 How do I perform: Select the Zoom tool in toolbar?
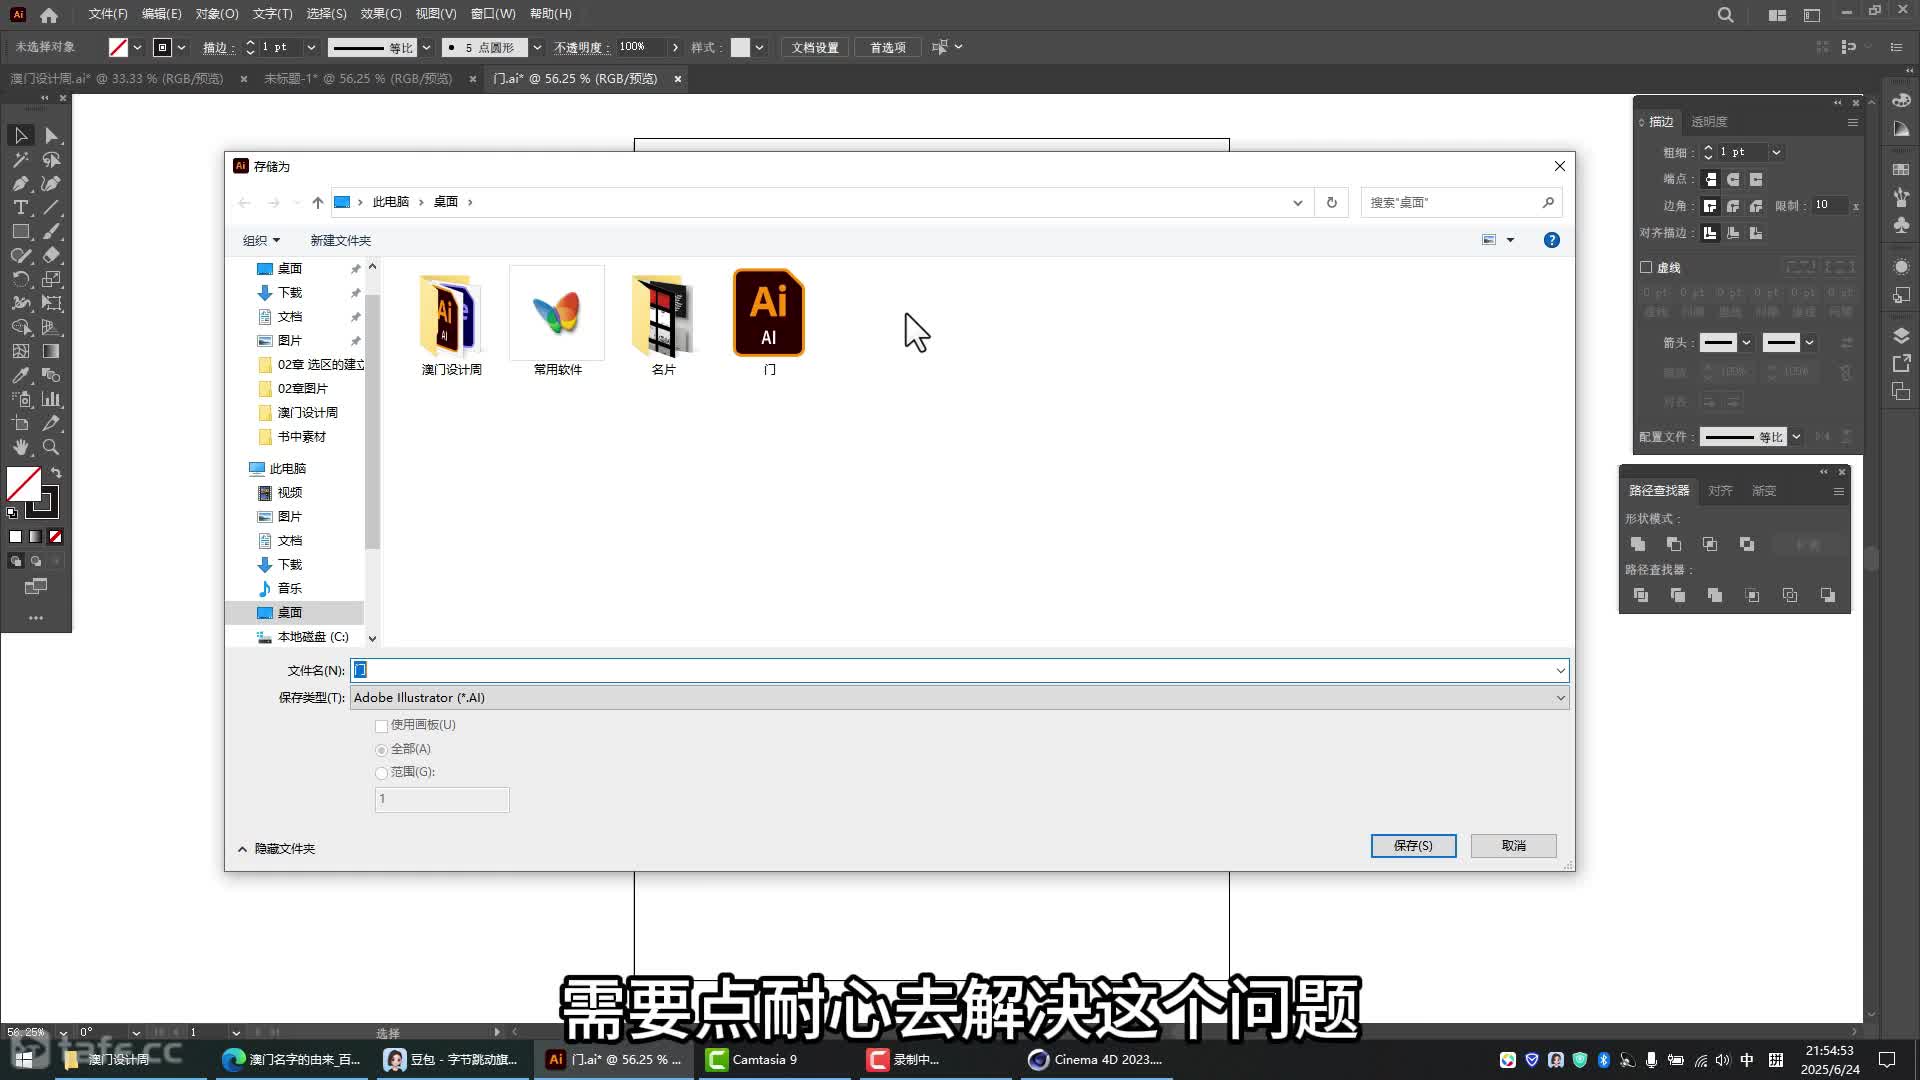51,447
